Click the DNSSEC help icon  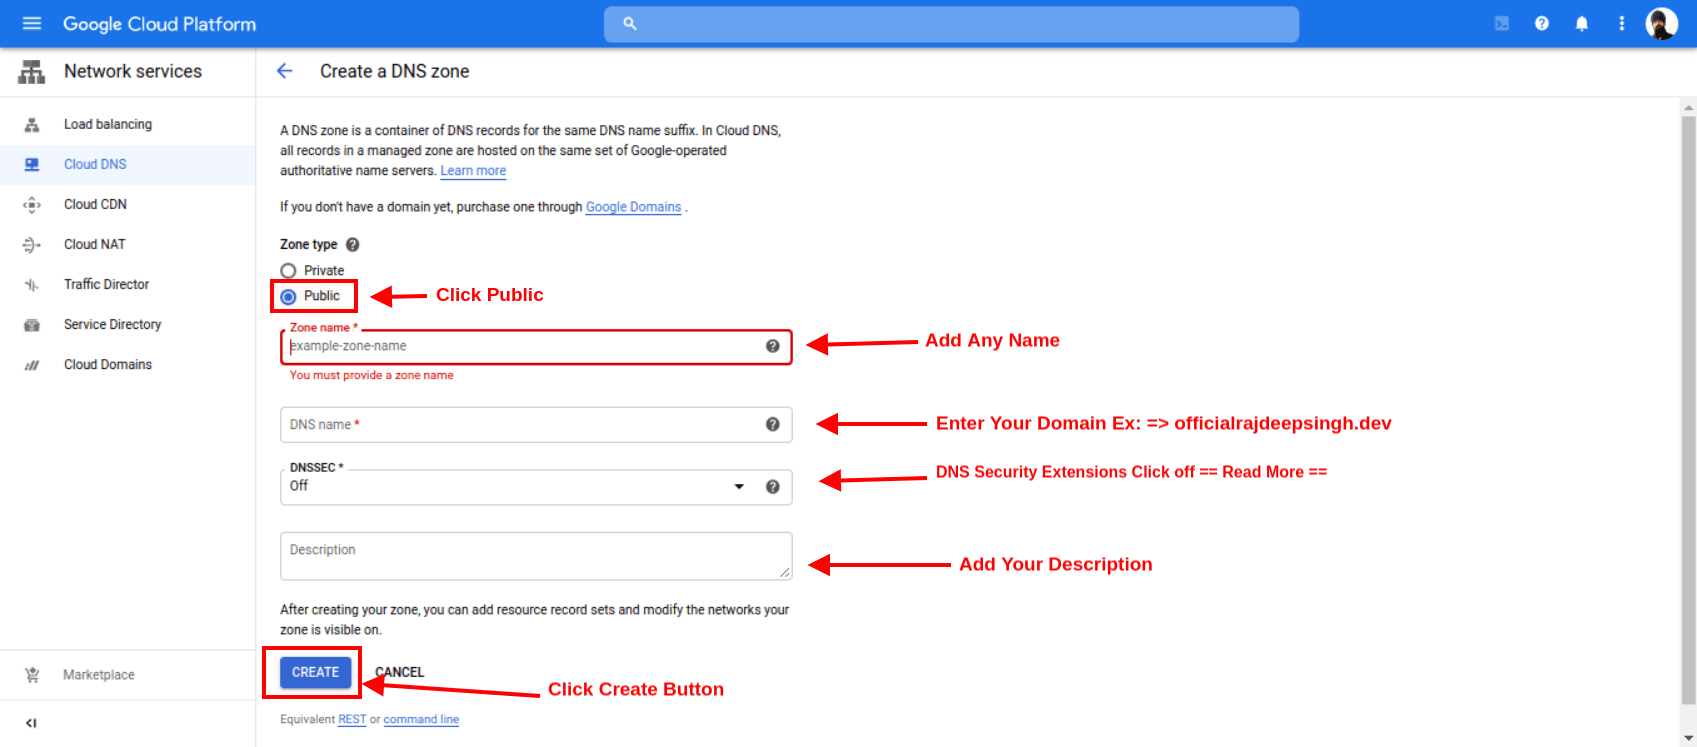pyautogui.click(x=772, y=487)
